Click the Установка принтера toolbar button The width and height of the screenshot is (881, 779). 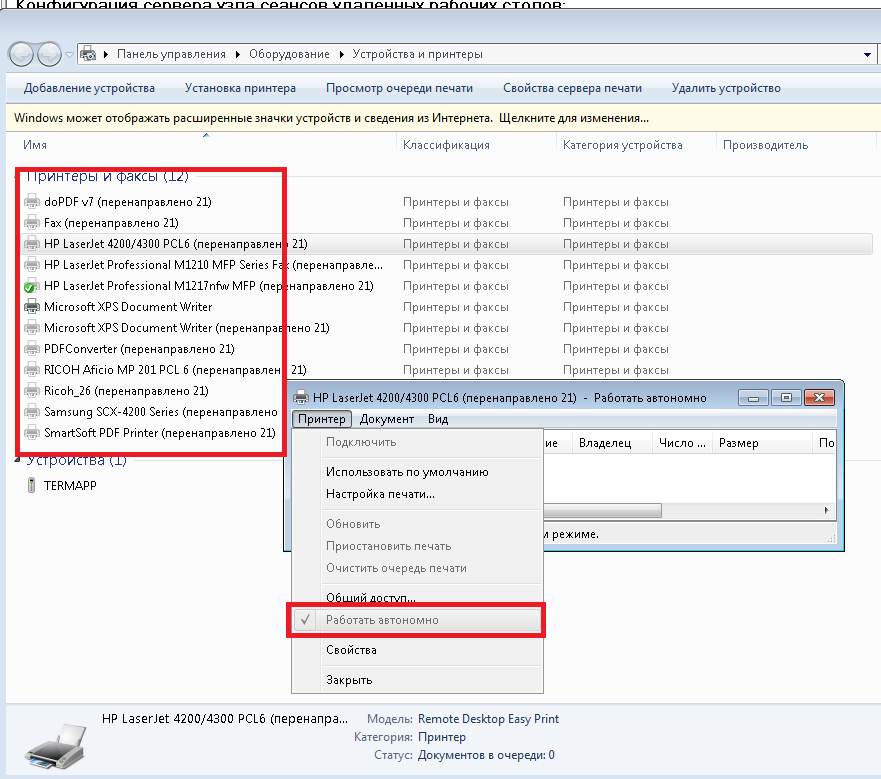(240, 88)
